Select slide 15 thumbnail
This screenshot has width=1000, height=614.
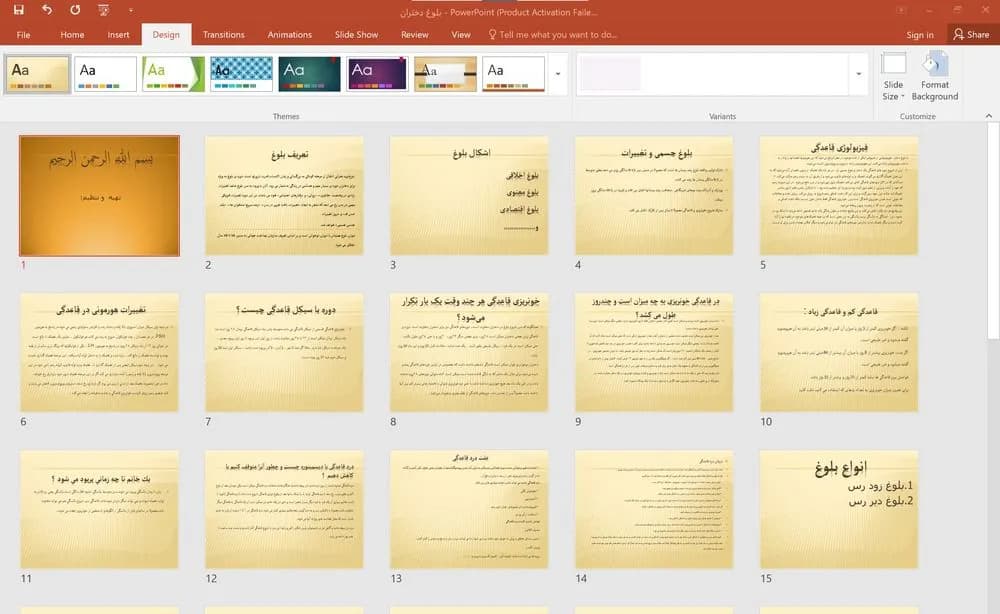839,509
